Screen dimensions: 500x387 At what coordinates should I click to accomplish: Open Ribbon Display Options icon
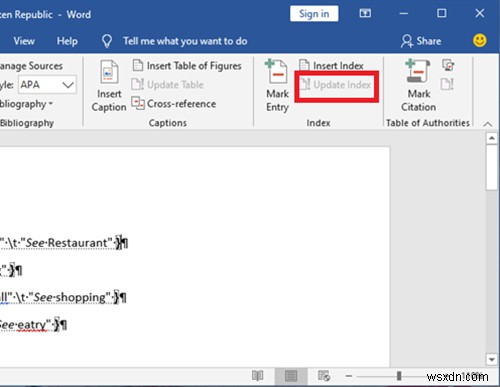(365, 13)
